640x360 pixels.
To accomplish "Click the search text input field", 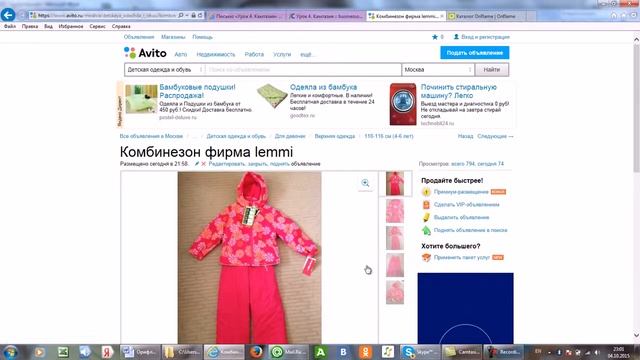I will [x=303, y=70].
